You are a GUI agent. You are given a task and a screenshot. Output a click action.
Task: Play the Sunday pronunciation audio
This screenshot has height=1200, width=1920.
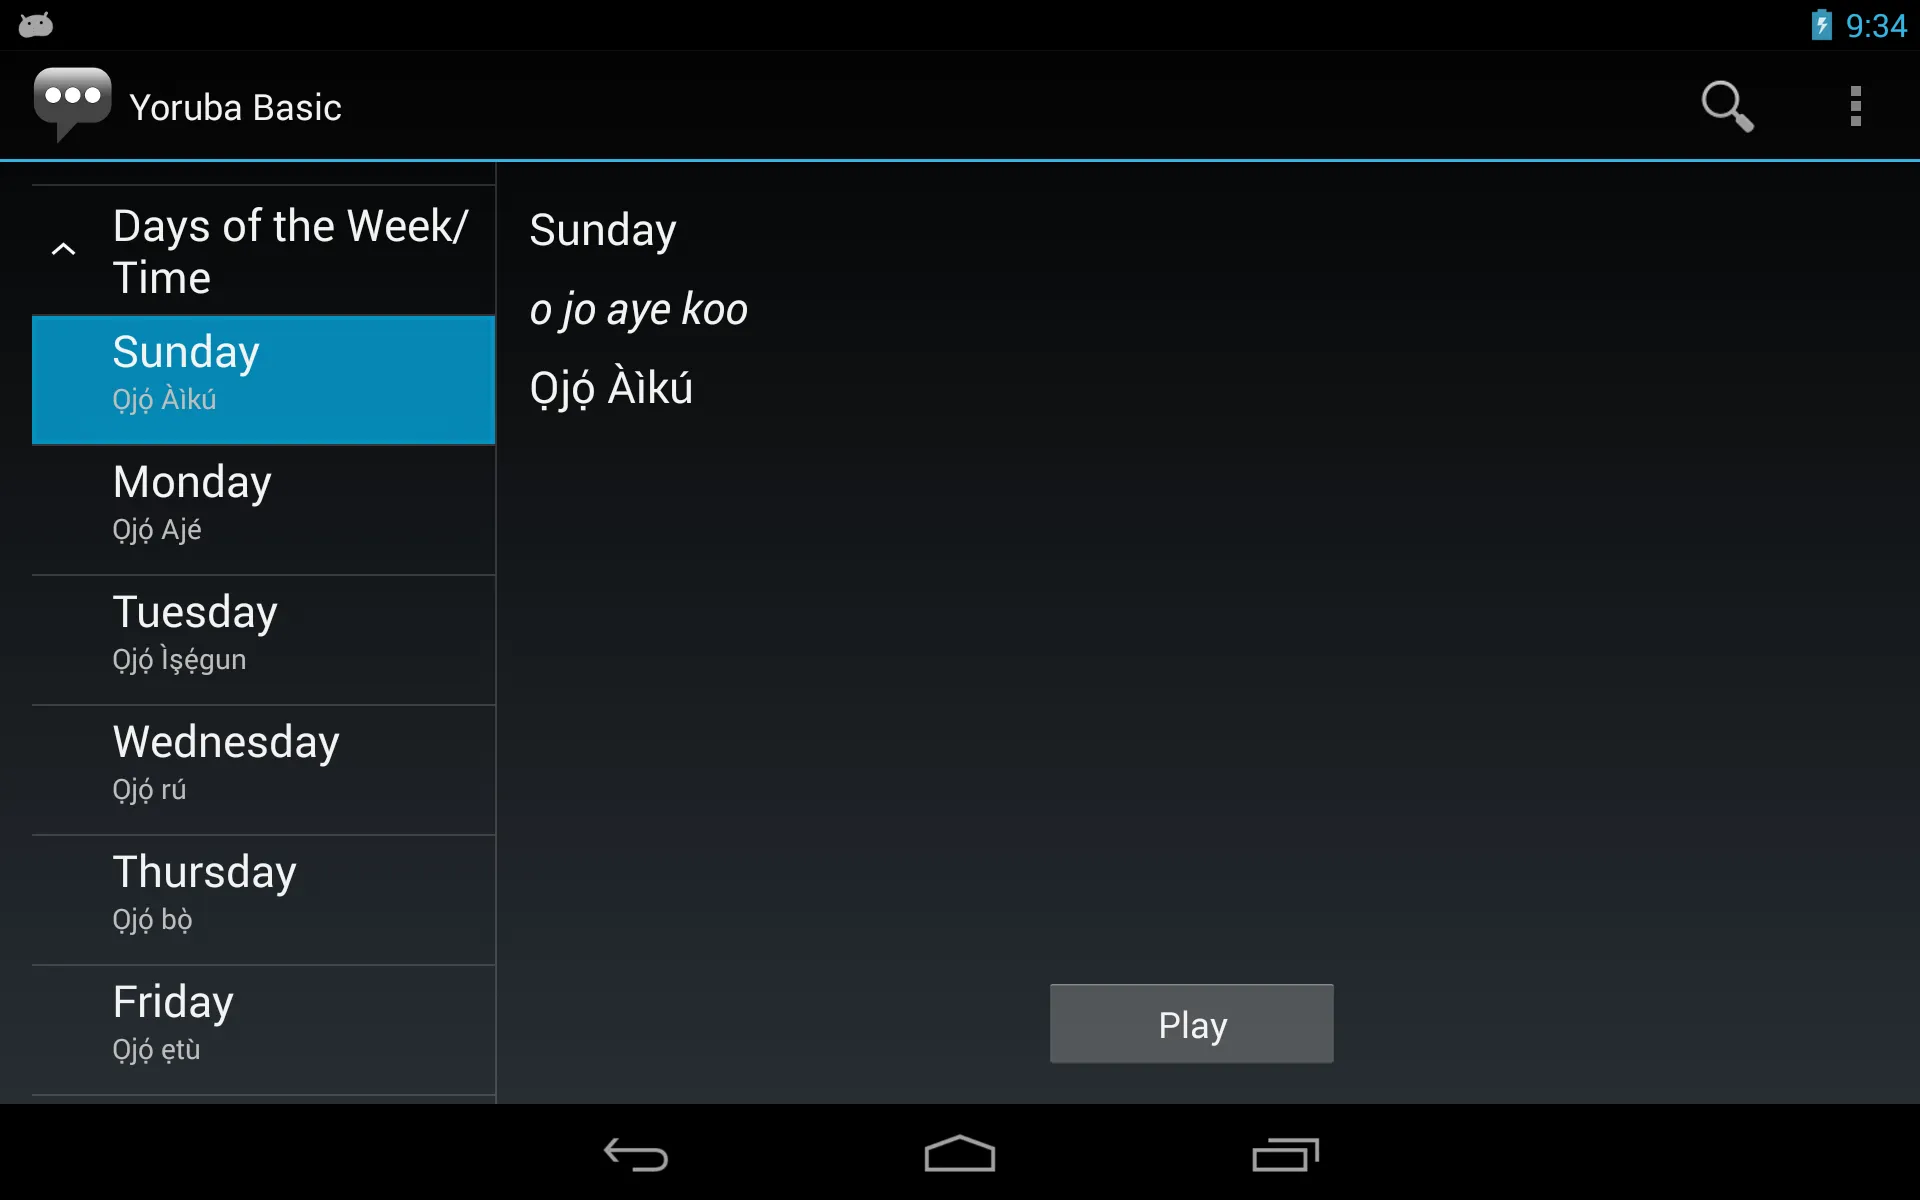click(x=1192, y=1026)
